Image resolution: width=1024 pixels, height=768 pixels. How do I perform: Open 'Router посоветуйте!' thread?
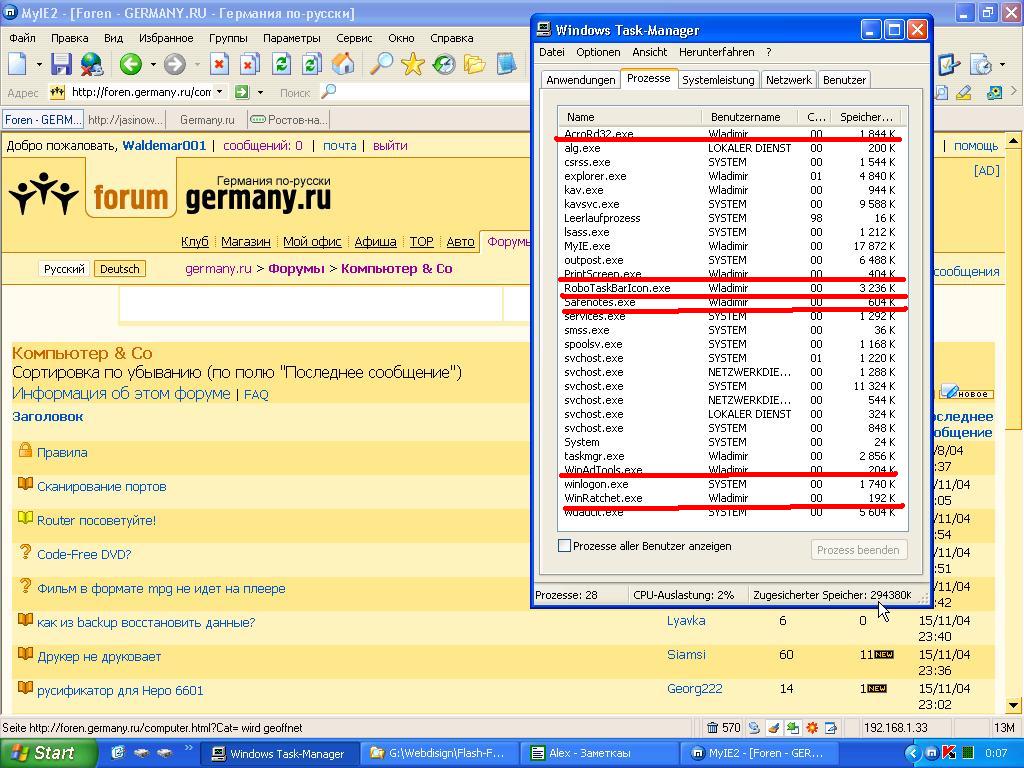point(97,520)
